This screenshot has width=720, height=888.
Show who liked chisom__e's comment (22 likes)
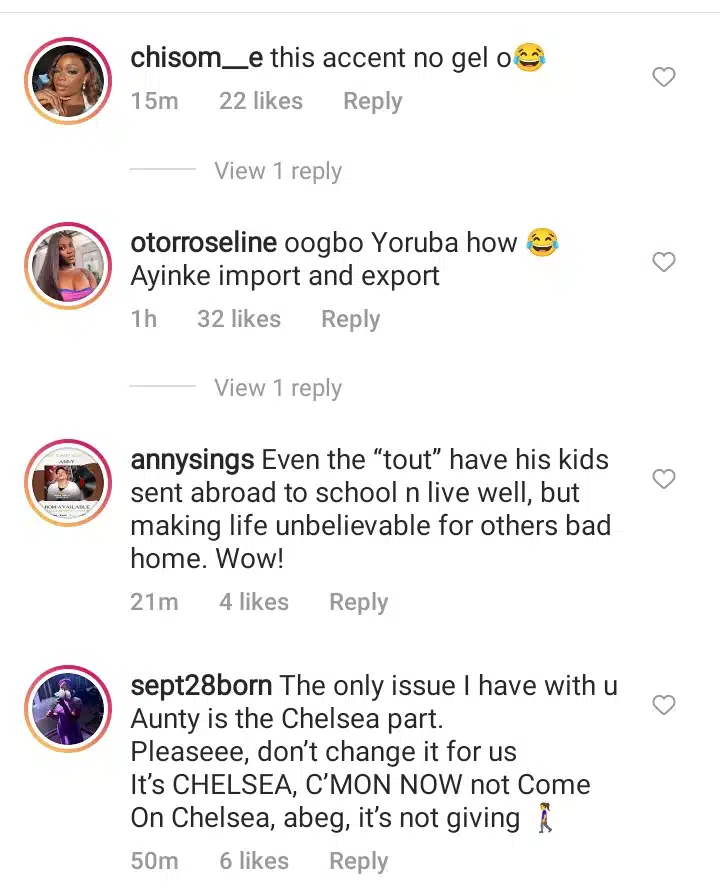260,102
